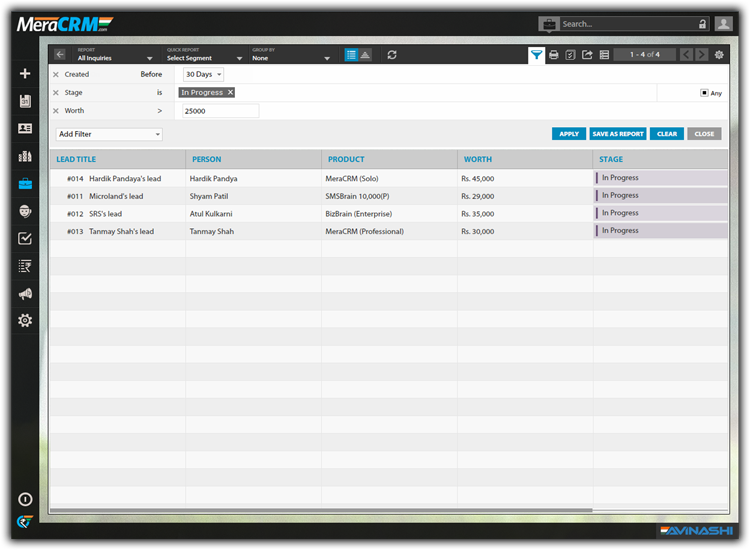Click the Apply button

[x=569, y=134]
